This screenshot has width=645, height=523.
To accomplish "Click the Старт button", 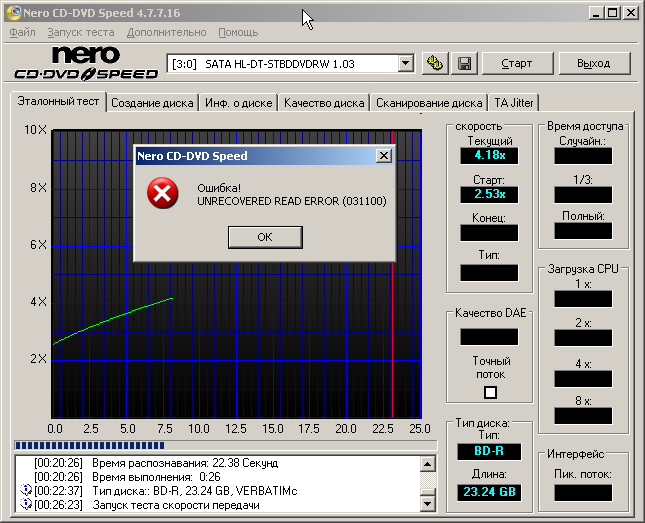I will pos(517,63).
